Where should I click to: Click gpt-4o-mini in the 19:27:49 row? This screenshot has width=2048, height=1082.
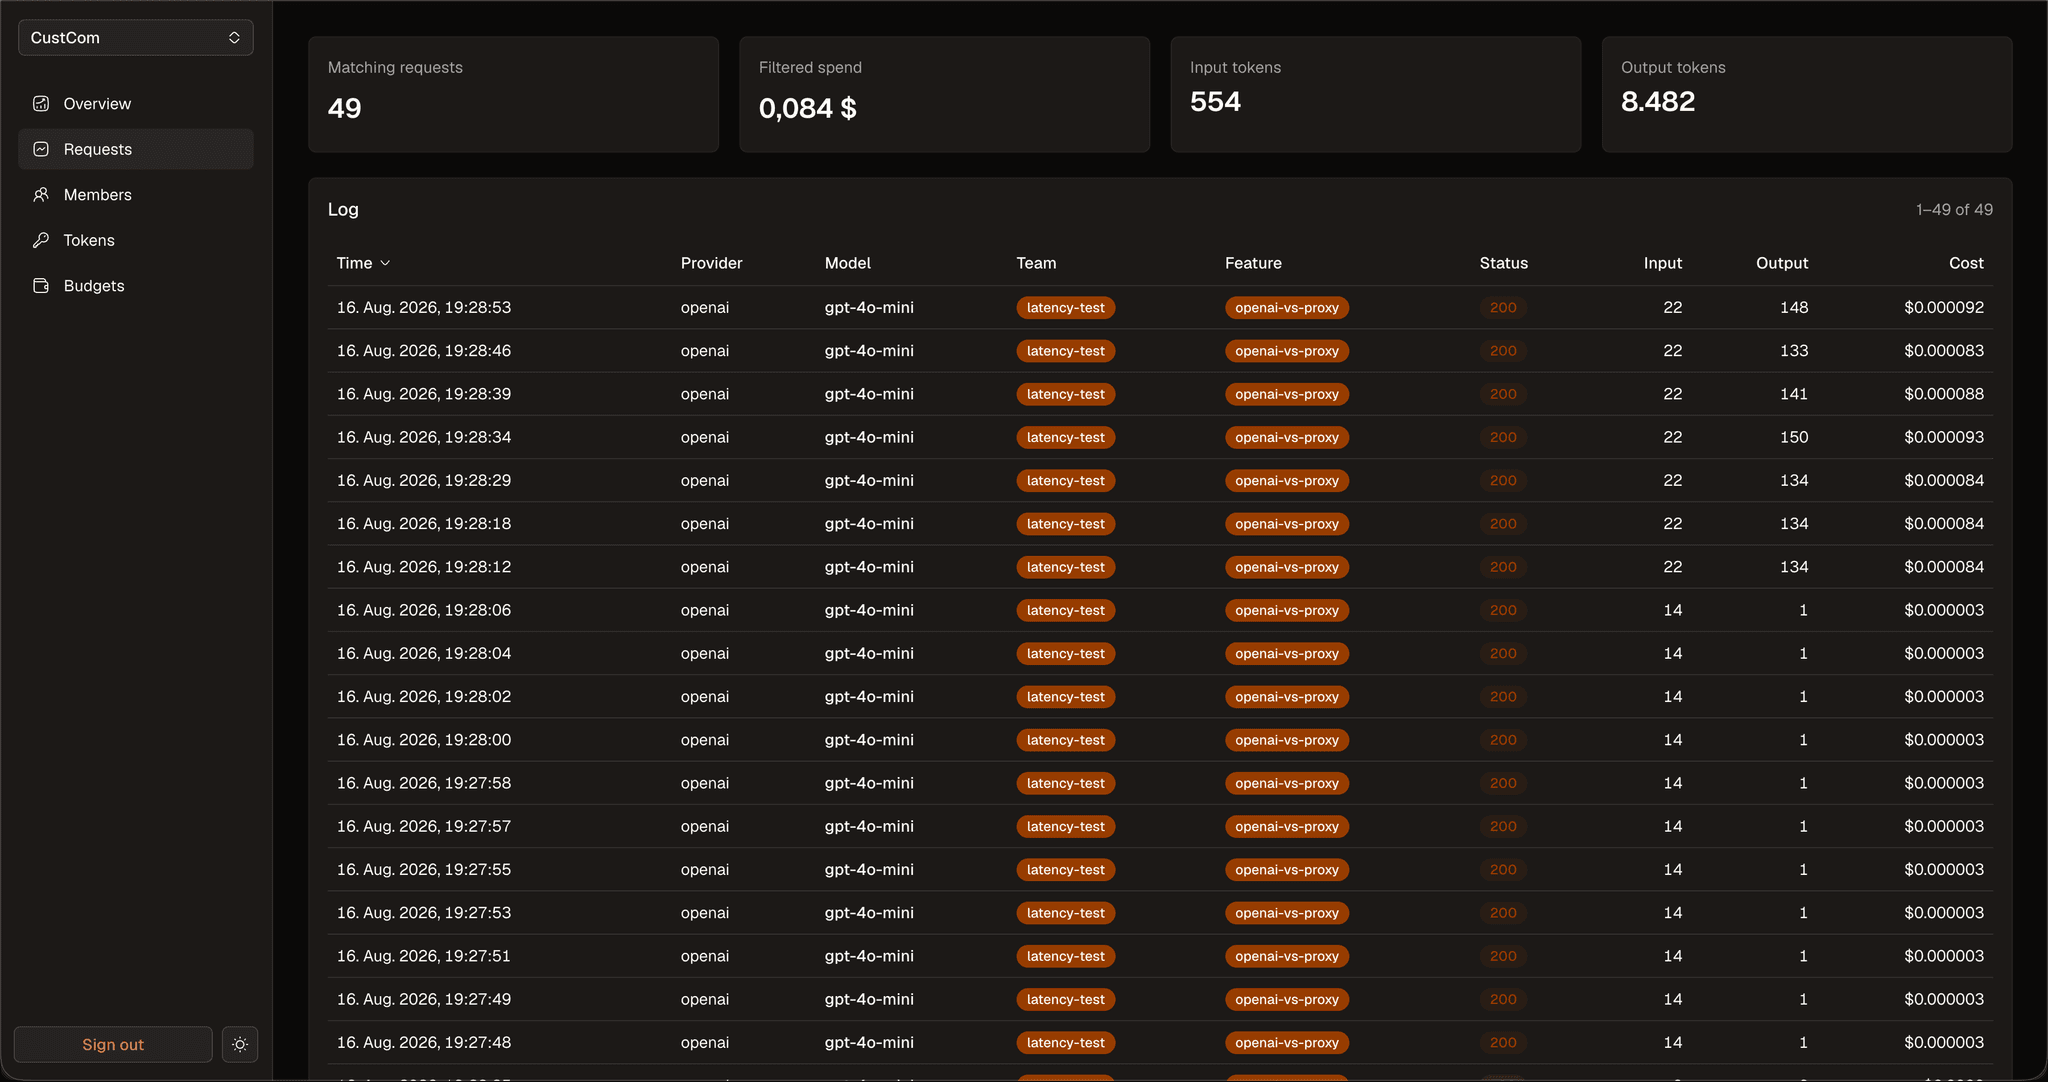pos(869,999)
